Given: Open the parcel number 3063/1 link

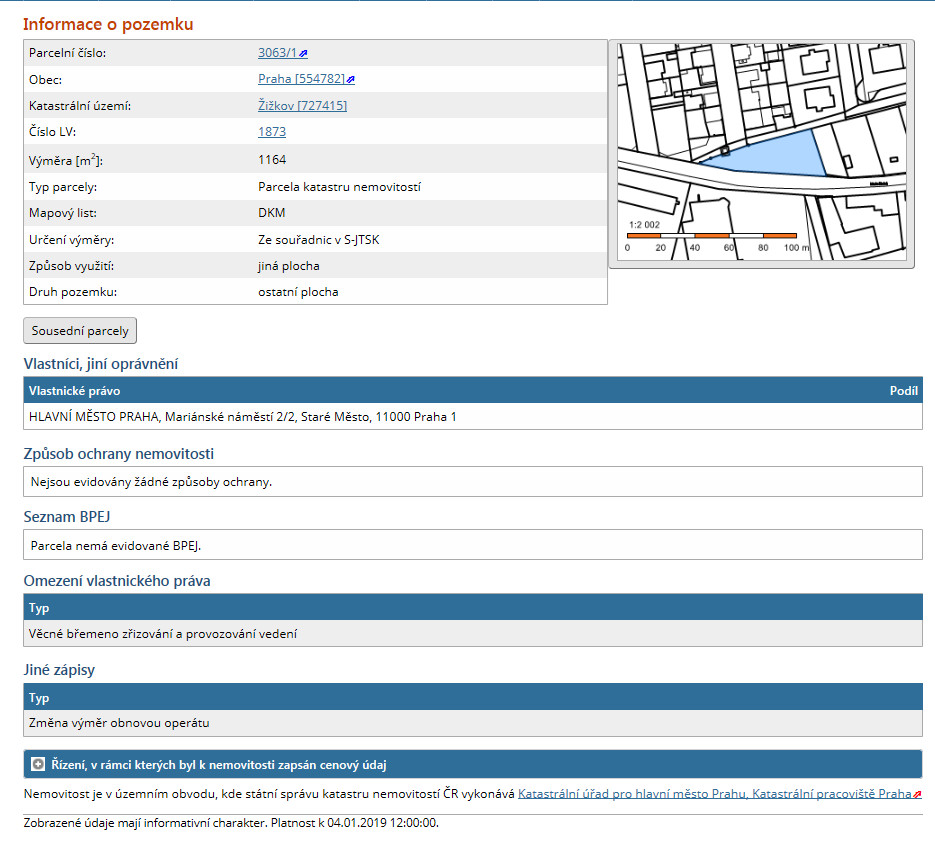Looking at the screenshot, I should tap(277, 53).
